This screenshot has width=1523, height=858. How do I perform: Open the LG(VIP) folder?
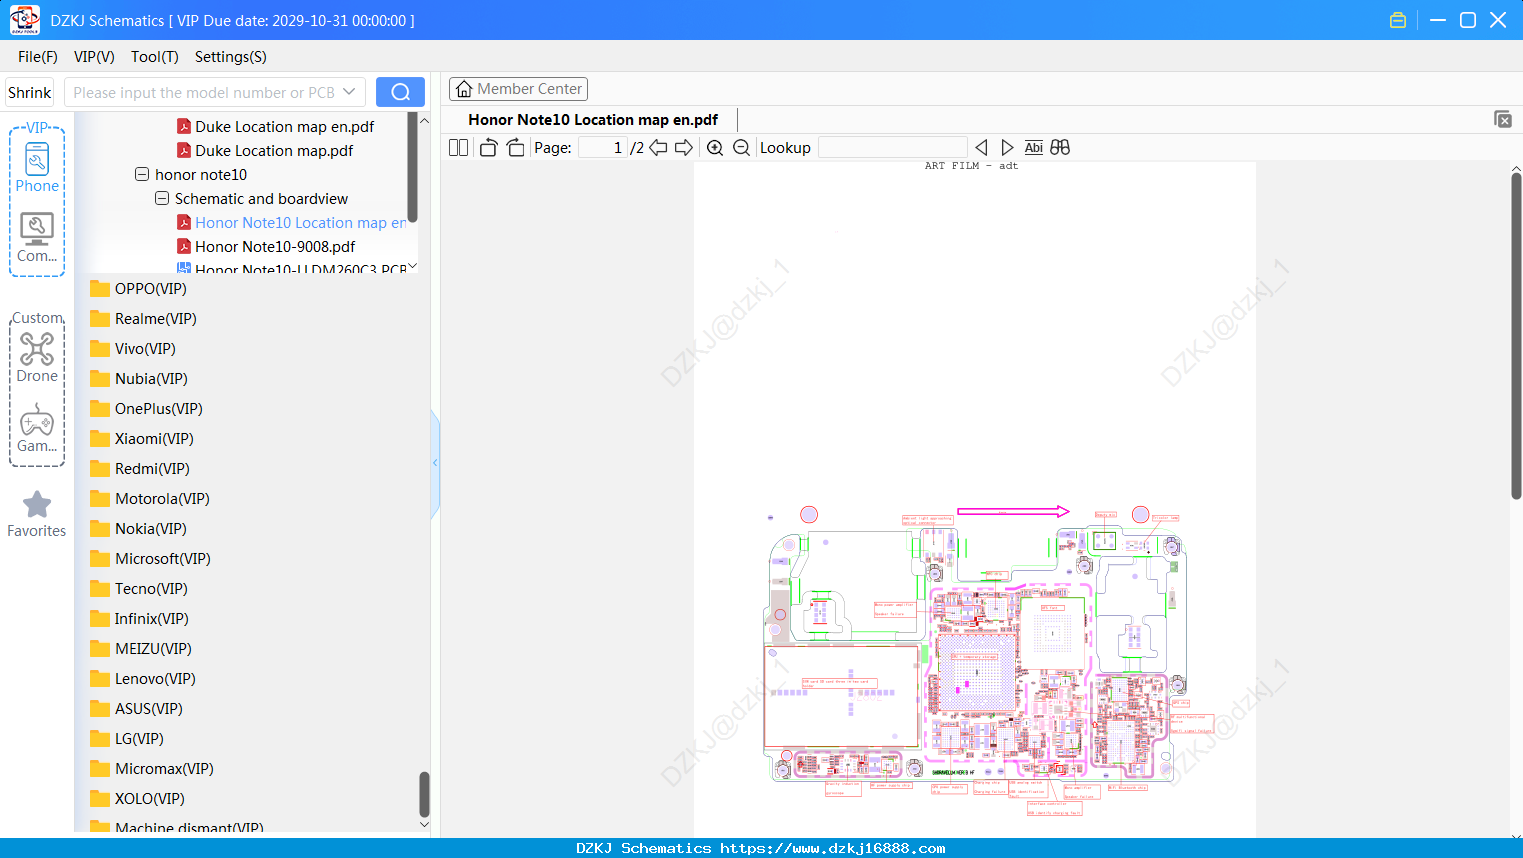126,738
